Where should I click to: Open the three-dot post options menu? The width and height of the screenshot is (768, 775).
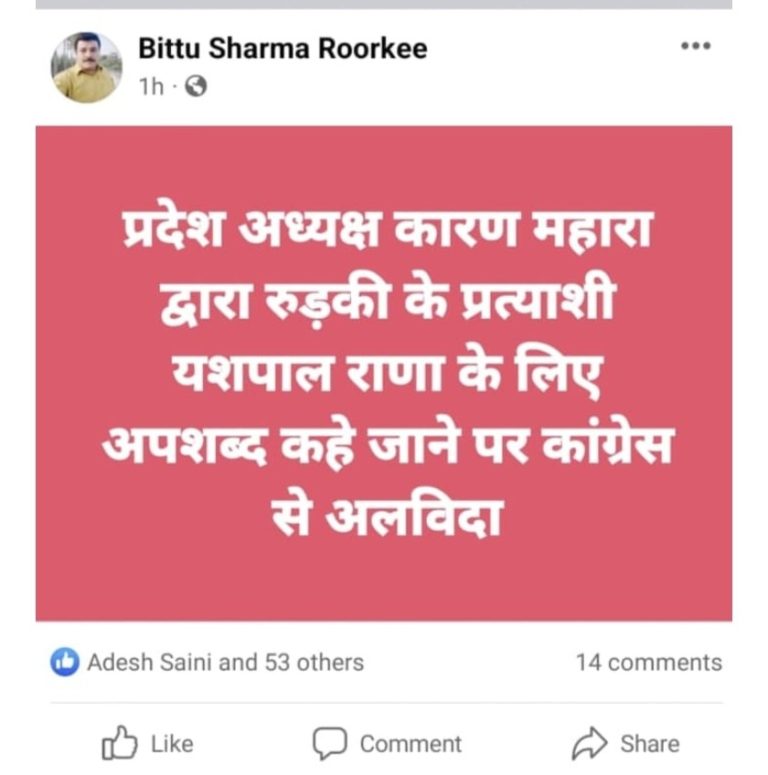coord(695,46)
